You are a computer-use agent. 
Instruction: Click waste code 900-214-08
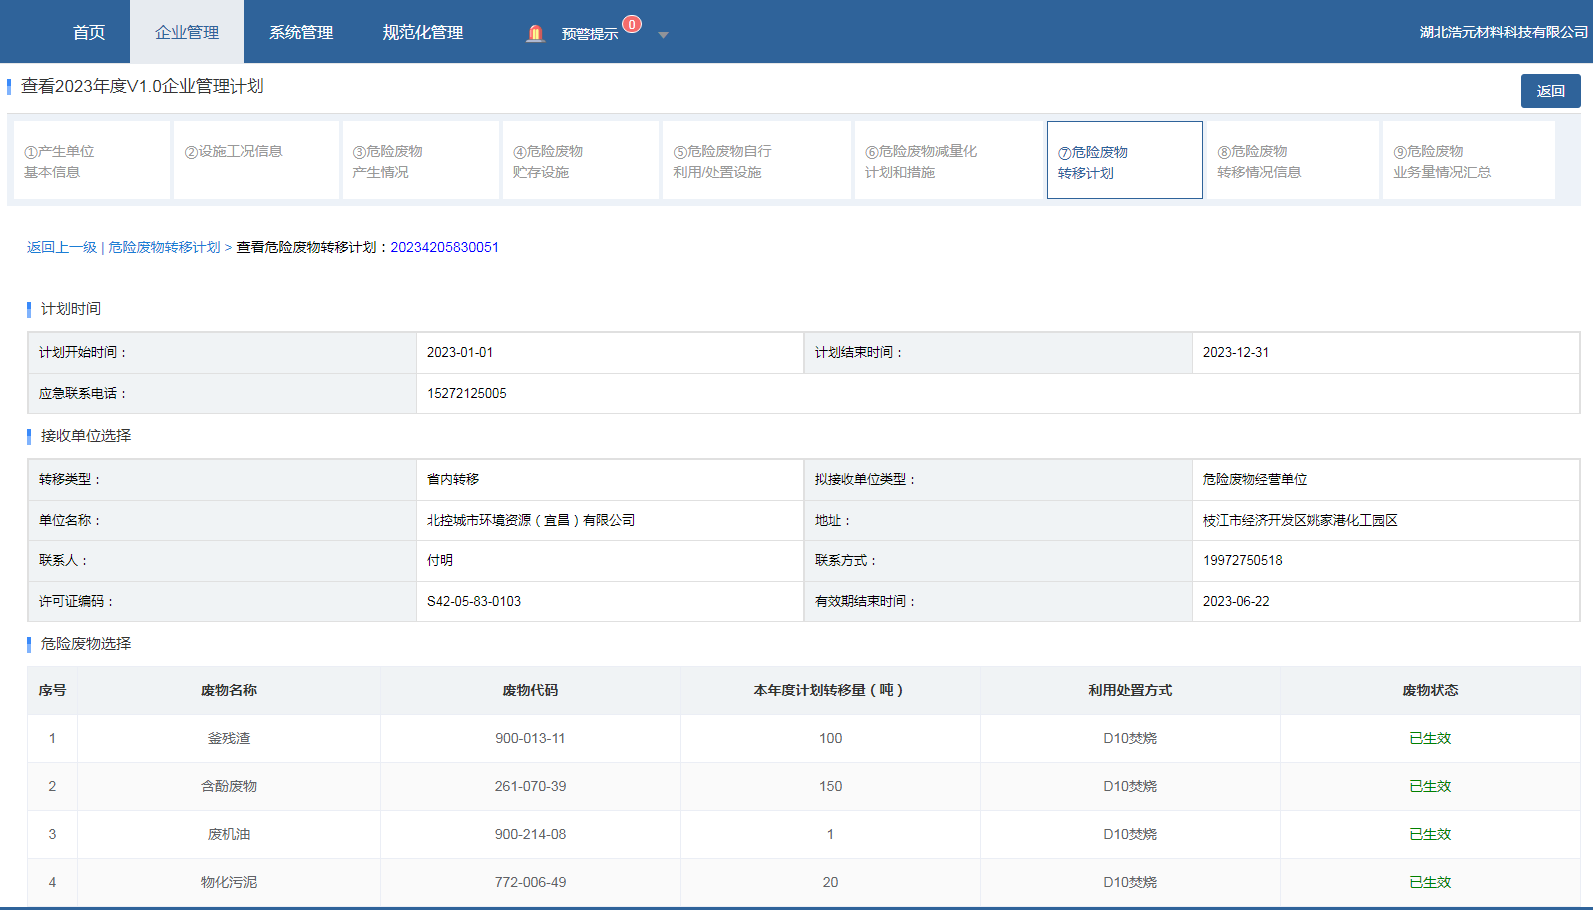530,835
